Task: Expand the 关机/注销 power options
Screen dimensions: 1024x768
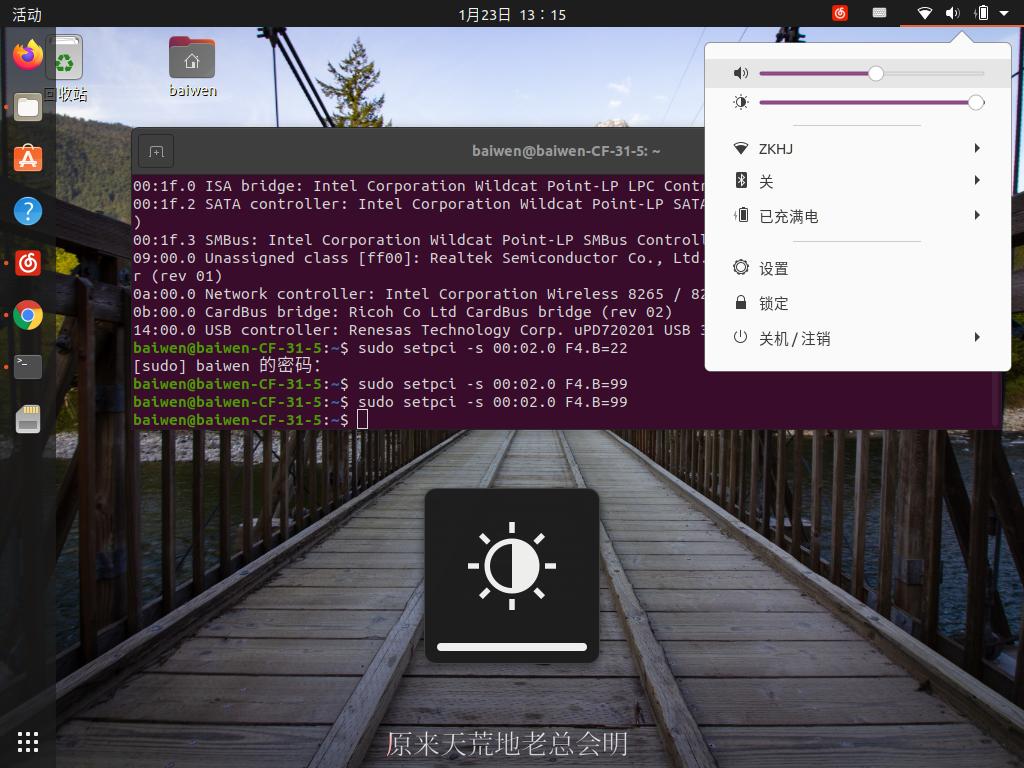Action: (977, 338)
